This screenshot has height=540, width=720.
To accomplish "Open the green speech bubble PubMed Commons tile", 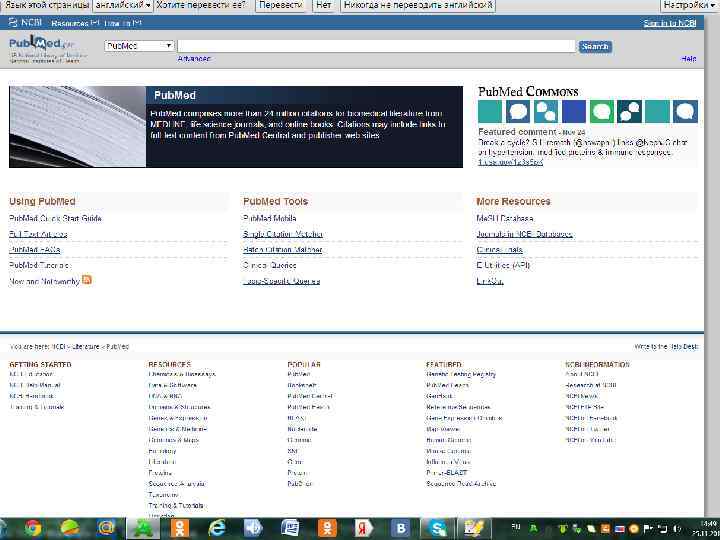I will [x=601, y=112].
